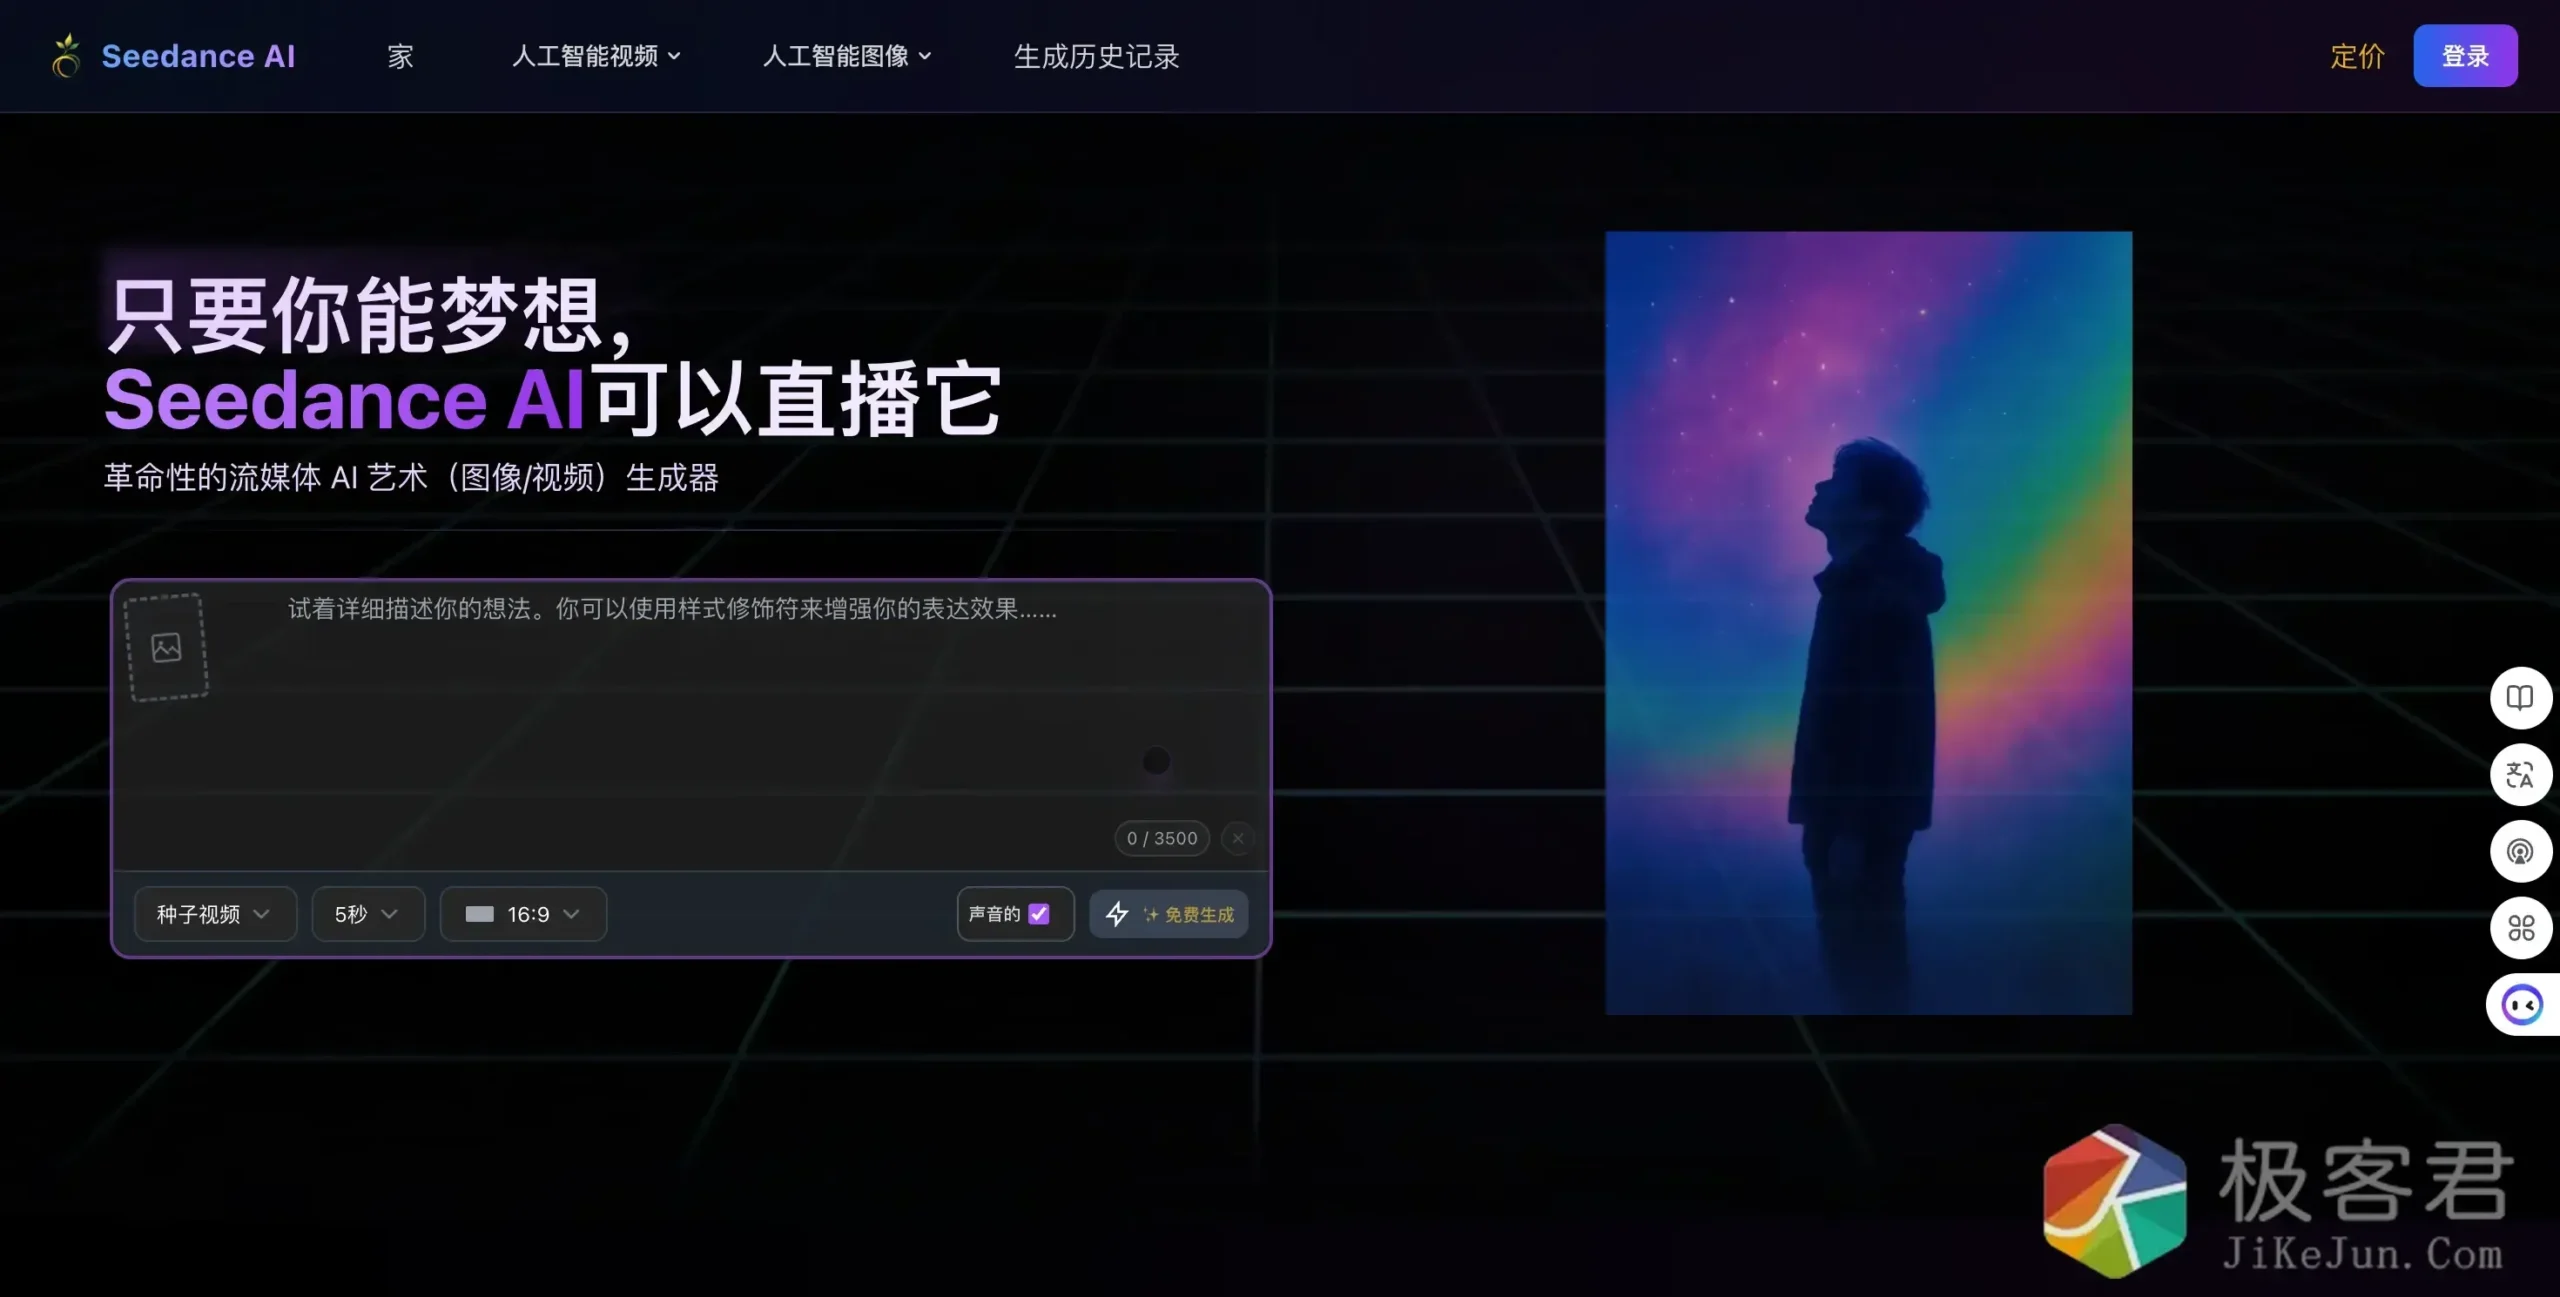Expand the 种子视频 model dropdown

point(214,913)
